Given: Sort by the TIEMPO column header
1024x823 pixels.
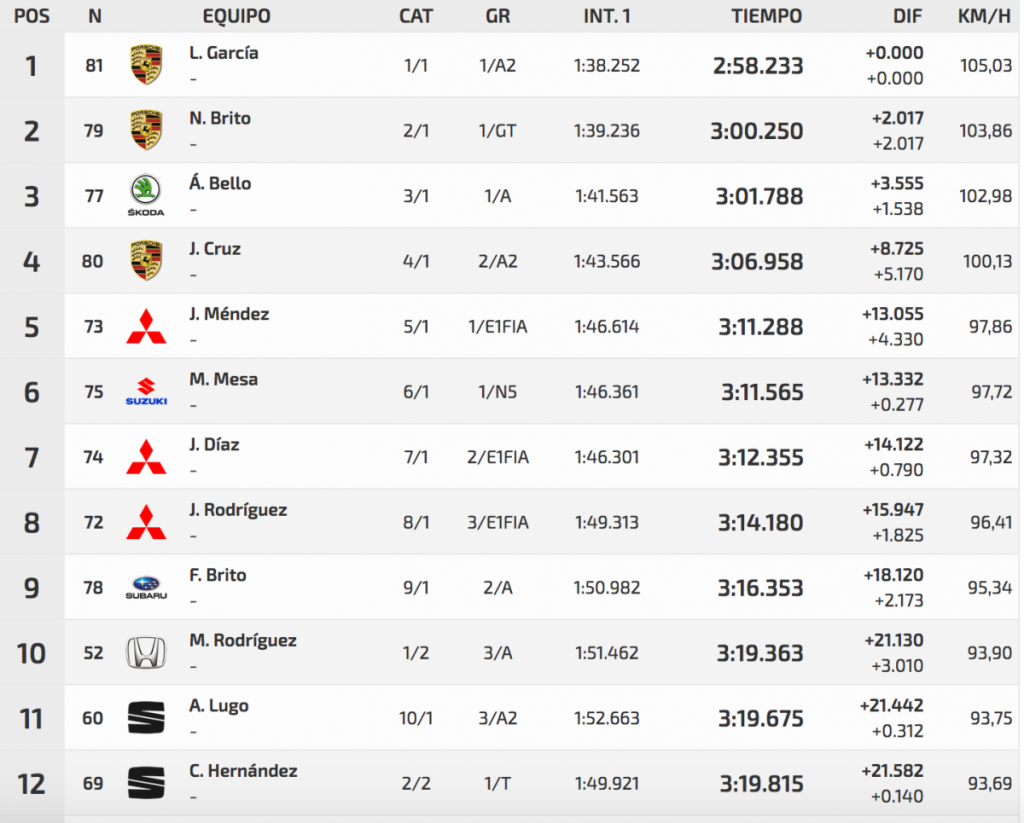Looking at the screenshot, I should coord(766,16).
